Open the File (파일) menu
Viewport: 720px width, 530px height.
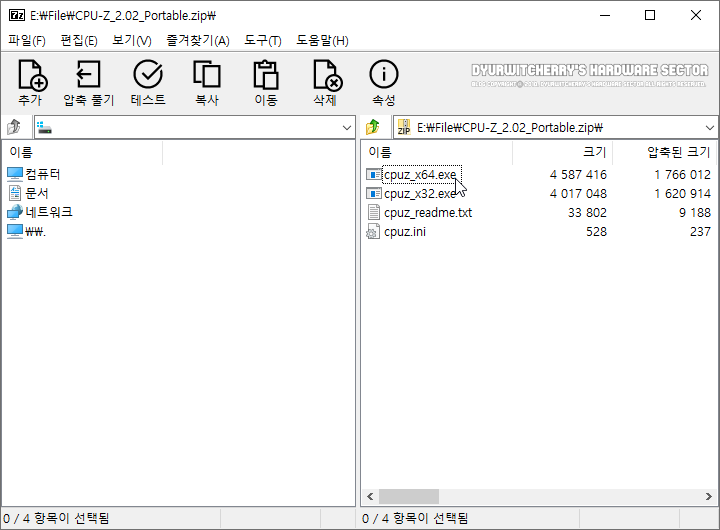coord(27,40)
